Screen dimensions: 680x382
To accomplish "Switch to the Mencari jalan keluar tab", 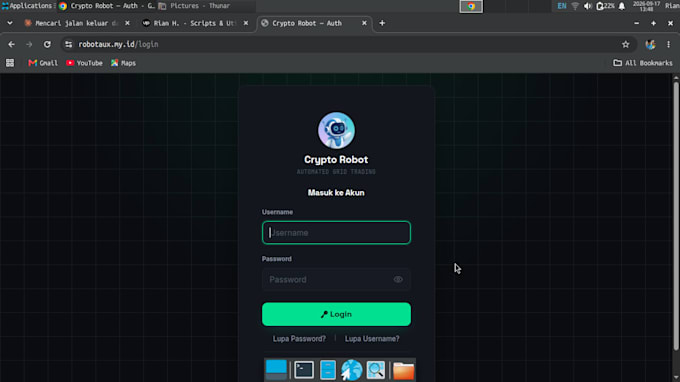I will 72,23.
